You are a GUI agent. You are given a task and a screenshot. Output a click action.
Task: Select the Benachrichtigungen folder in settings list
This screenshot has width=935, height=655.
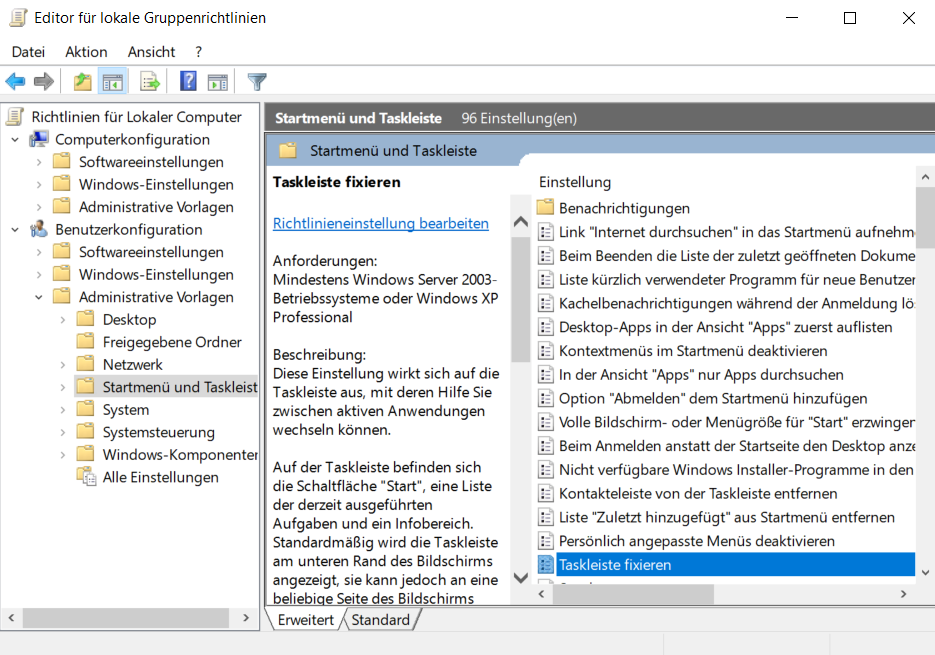pos(624,208)
